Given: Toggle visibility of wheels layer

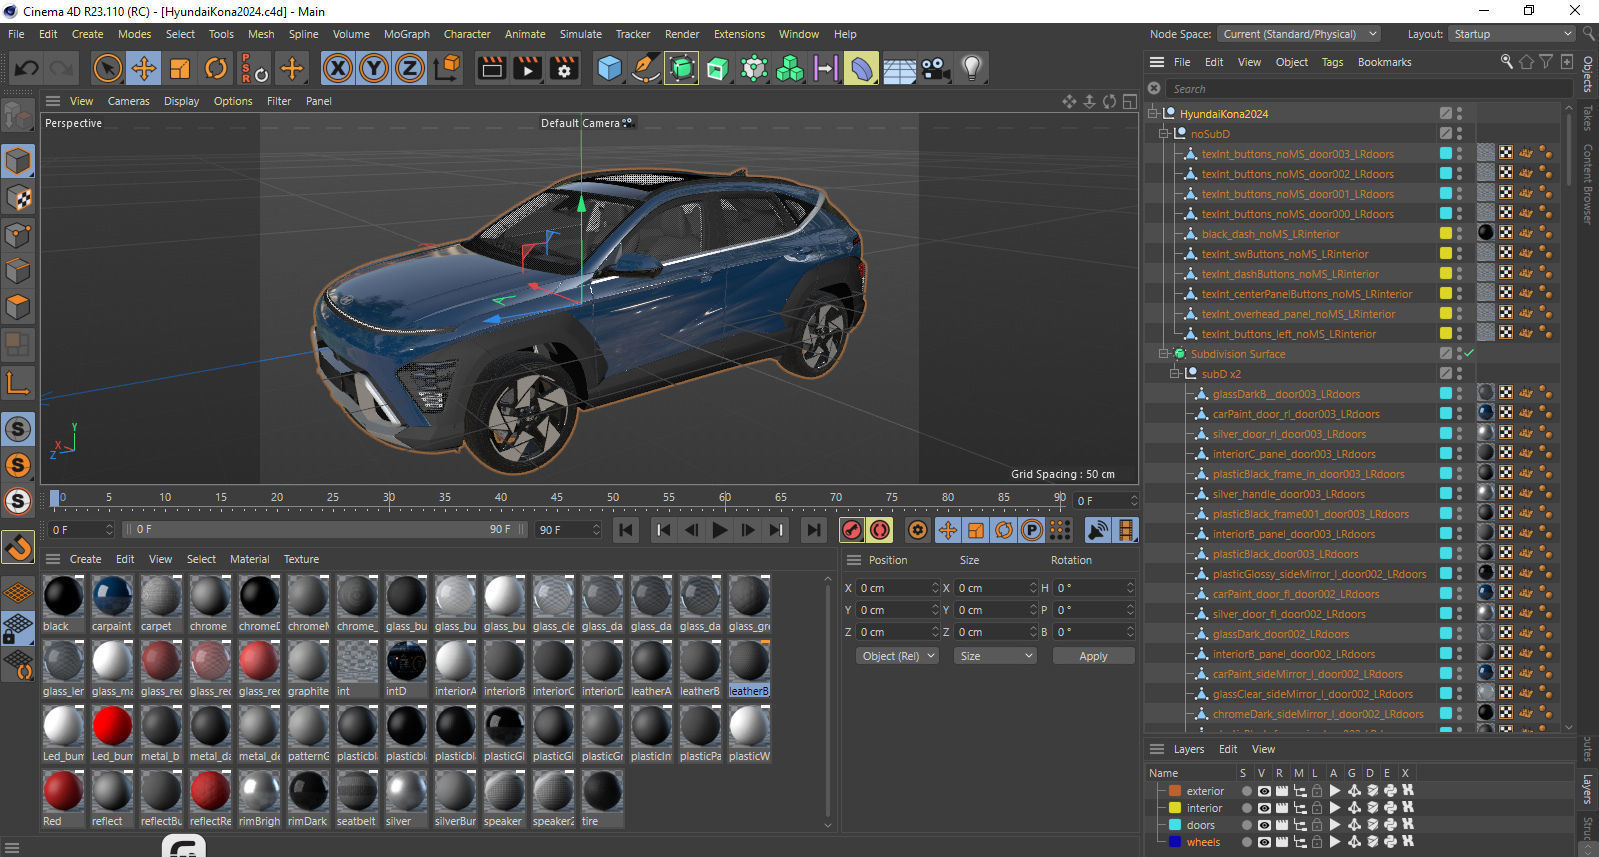Looking at the screenshot, I should 1264,842.
